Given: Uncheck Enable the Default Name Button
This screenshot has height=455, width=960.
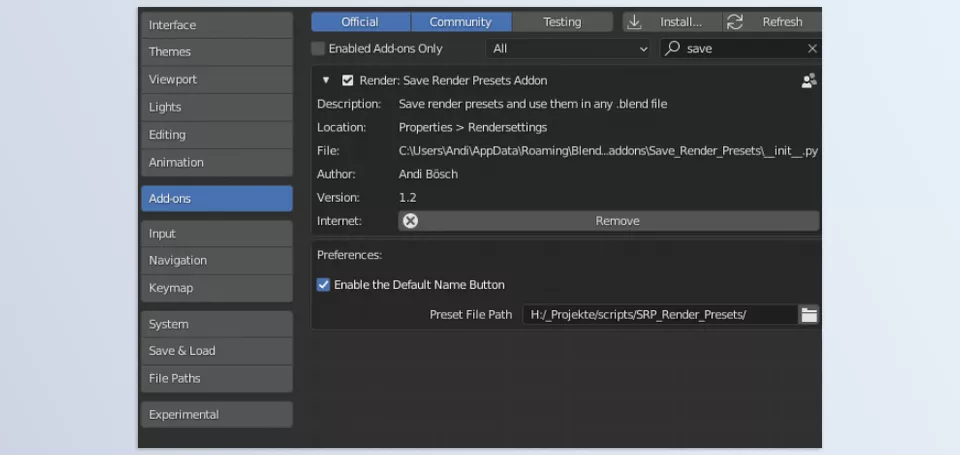Looking at the screenshot, I should pyautogui.click(x=323, y=285).
